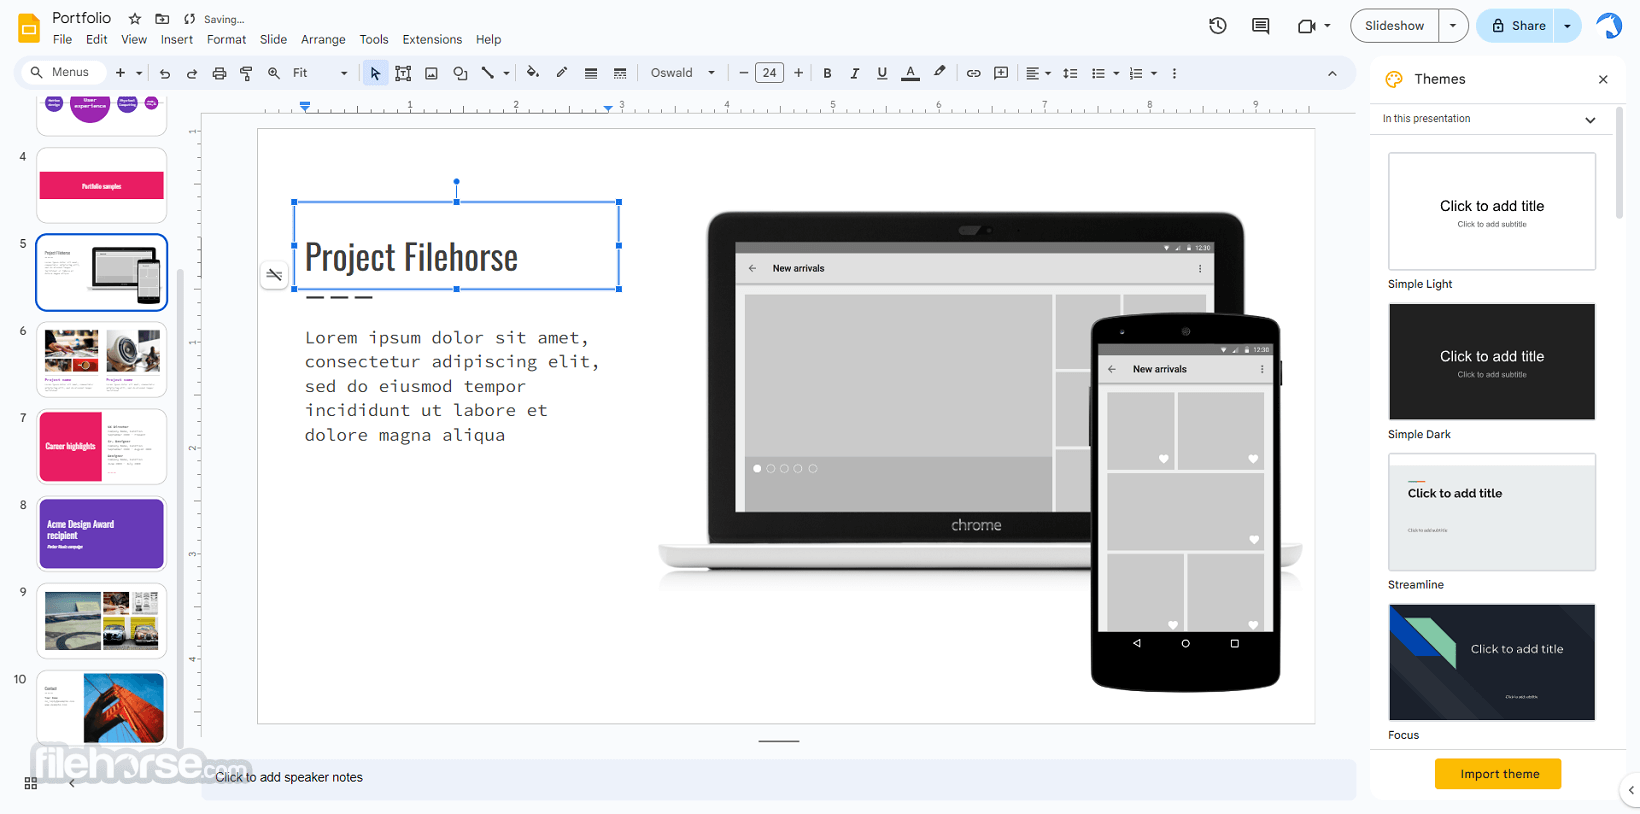Image resolution: width=1640 pixels, height=814 pixels.
Task: Click the camera meeting icon
Action: point(1306,26)
